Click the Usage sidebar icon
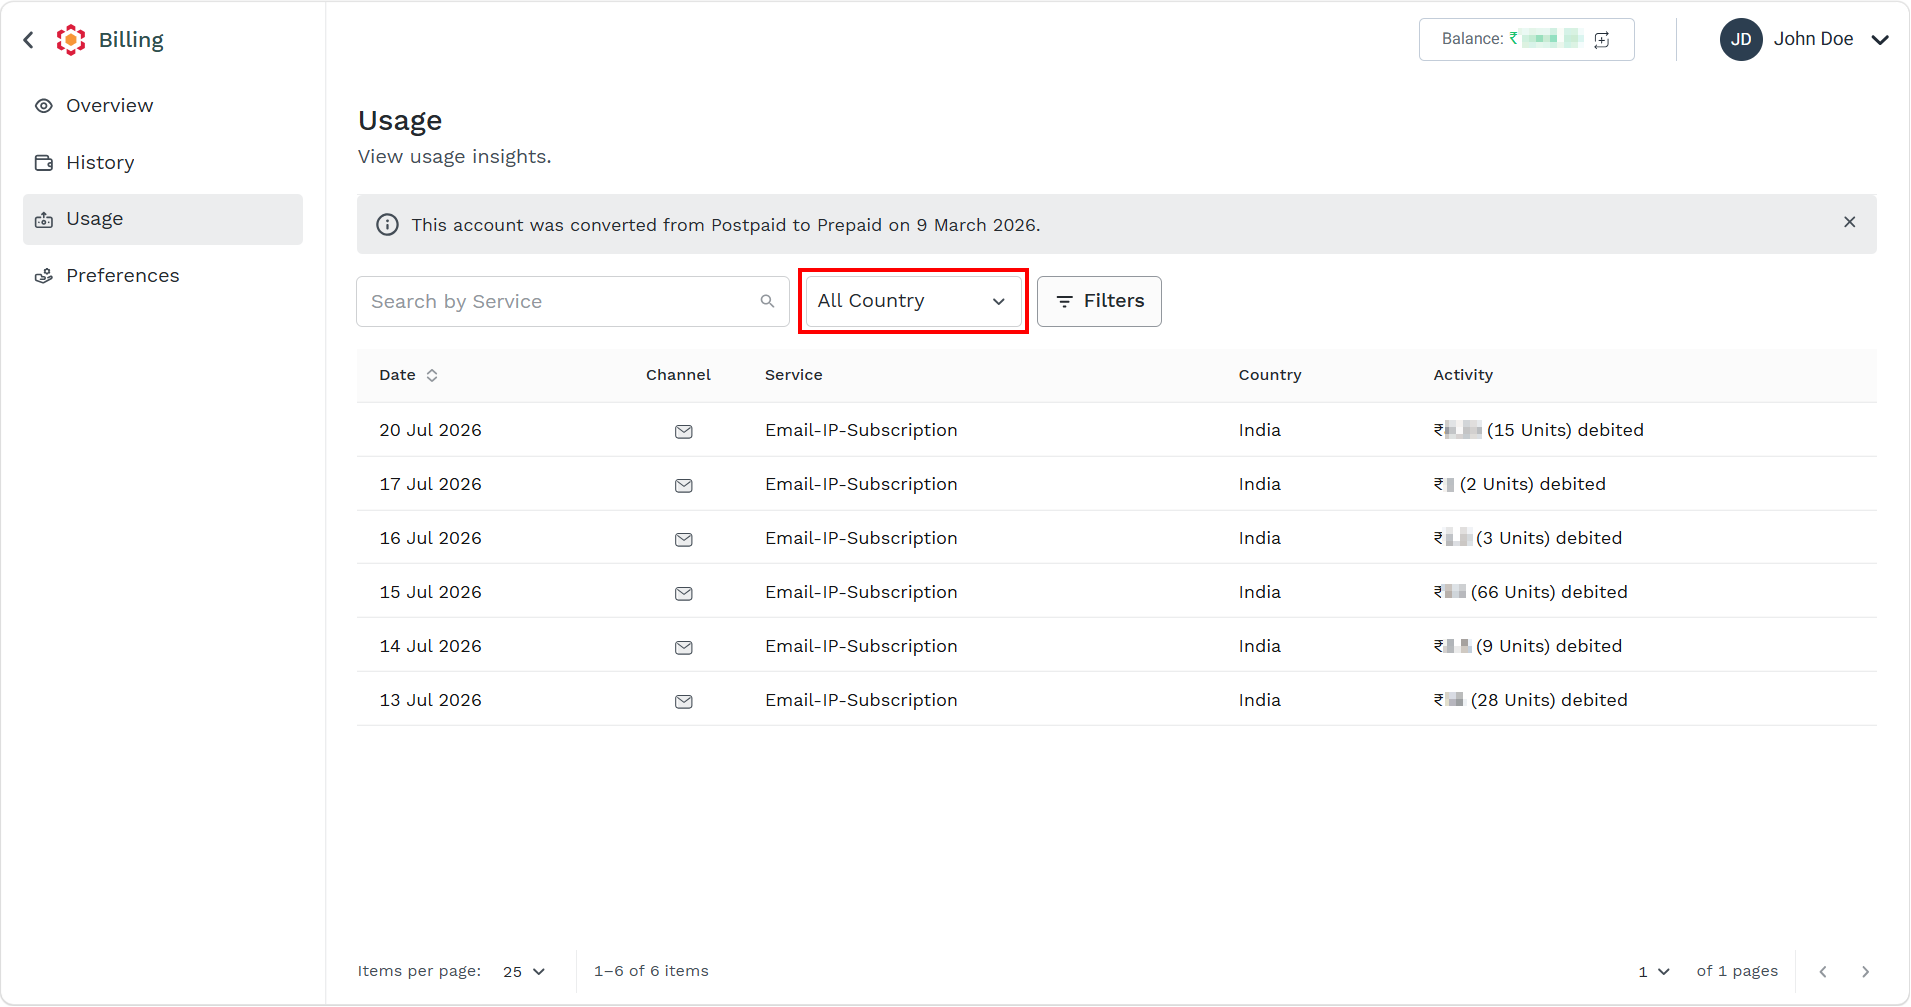 pos(44,219)
